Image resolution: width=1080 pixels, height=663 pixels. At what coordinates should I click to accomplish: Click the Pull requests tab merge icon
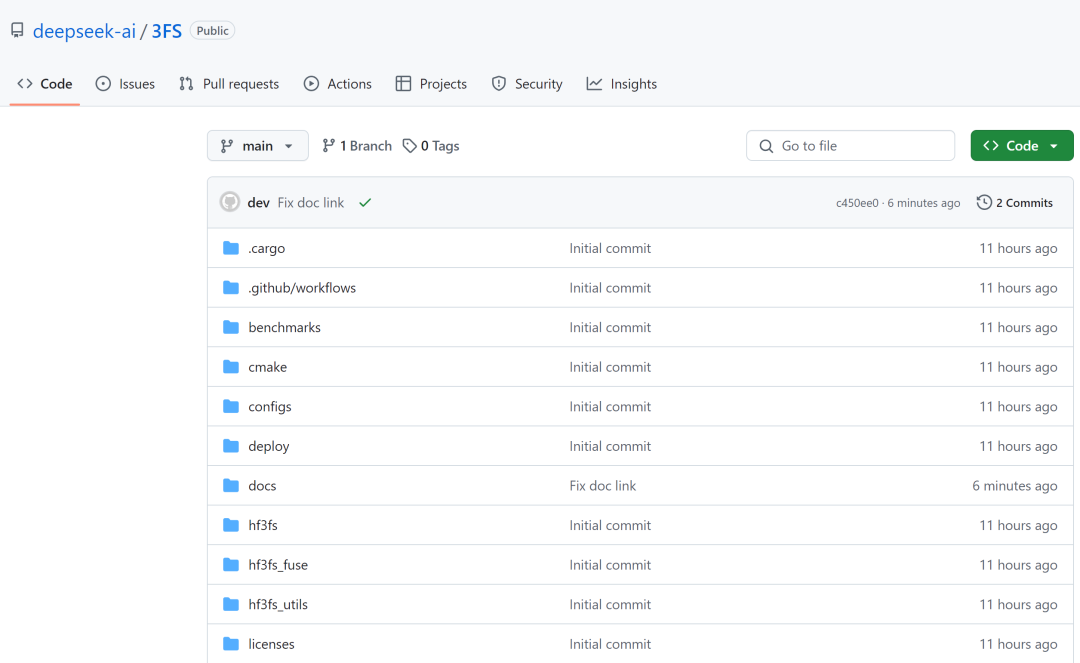pyautogui.click(x=186, y=84)
